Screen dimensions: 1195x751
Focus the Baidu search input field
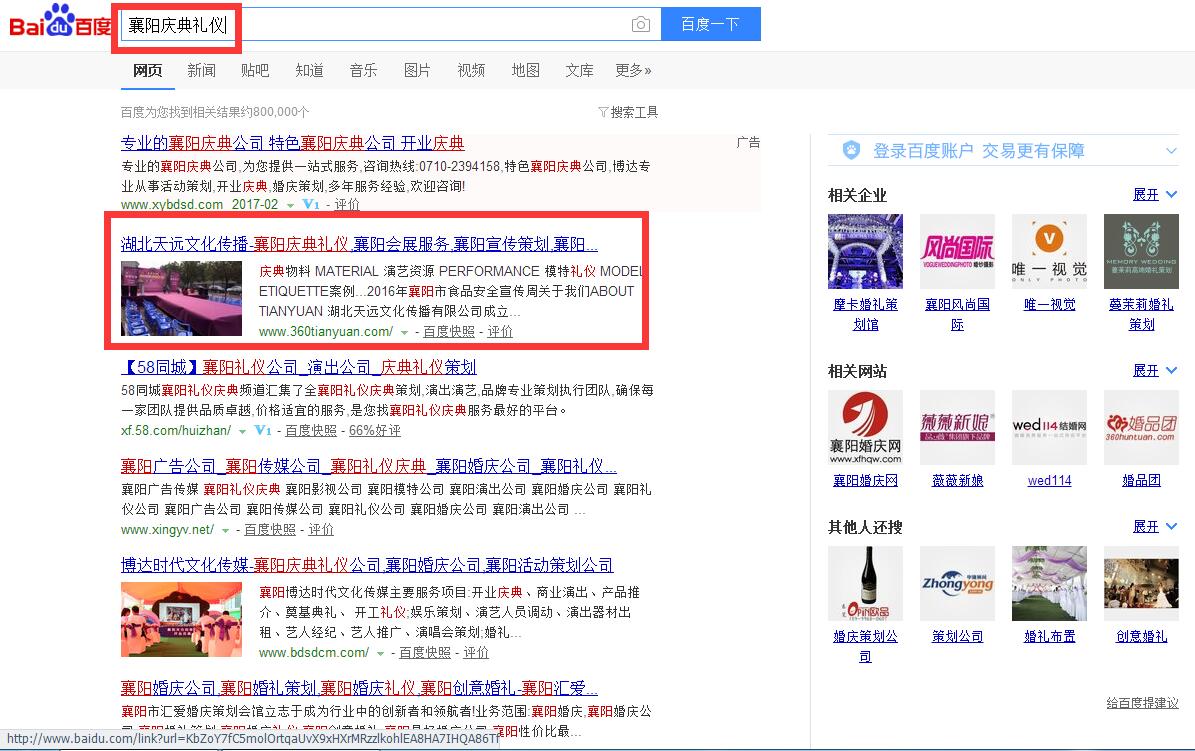click(x=391, y=24)
